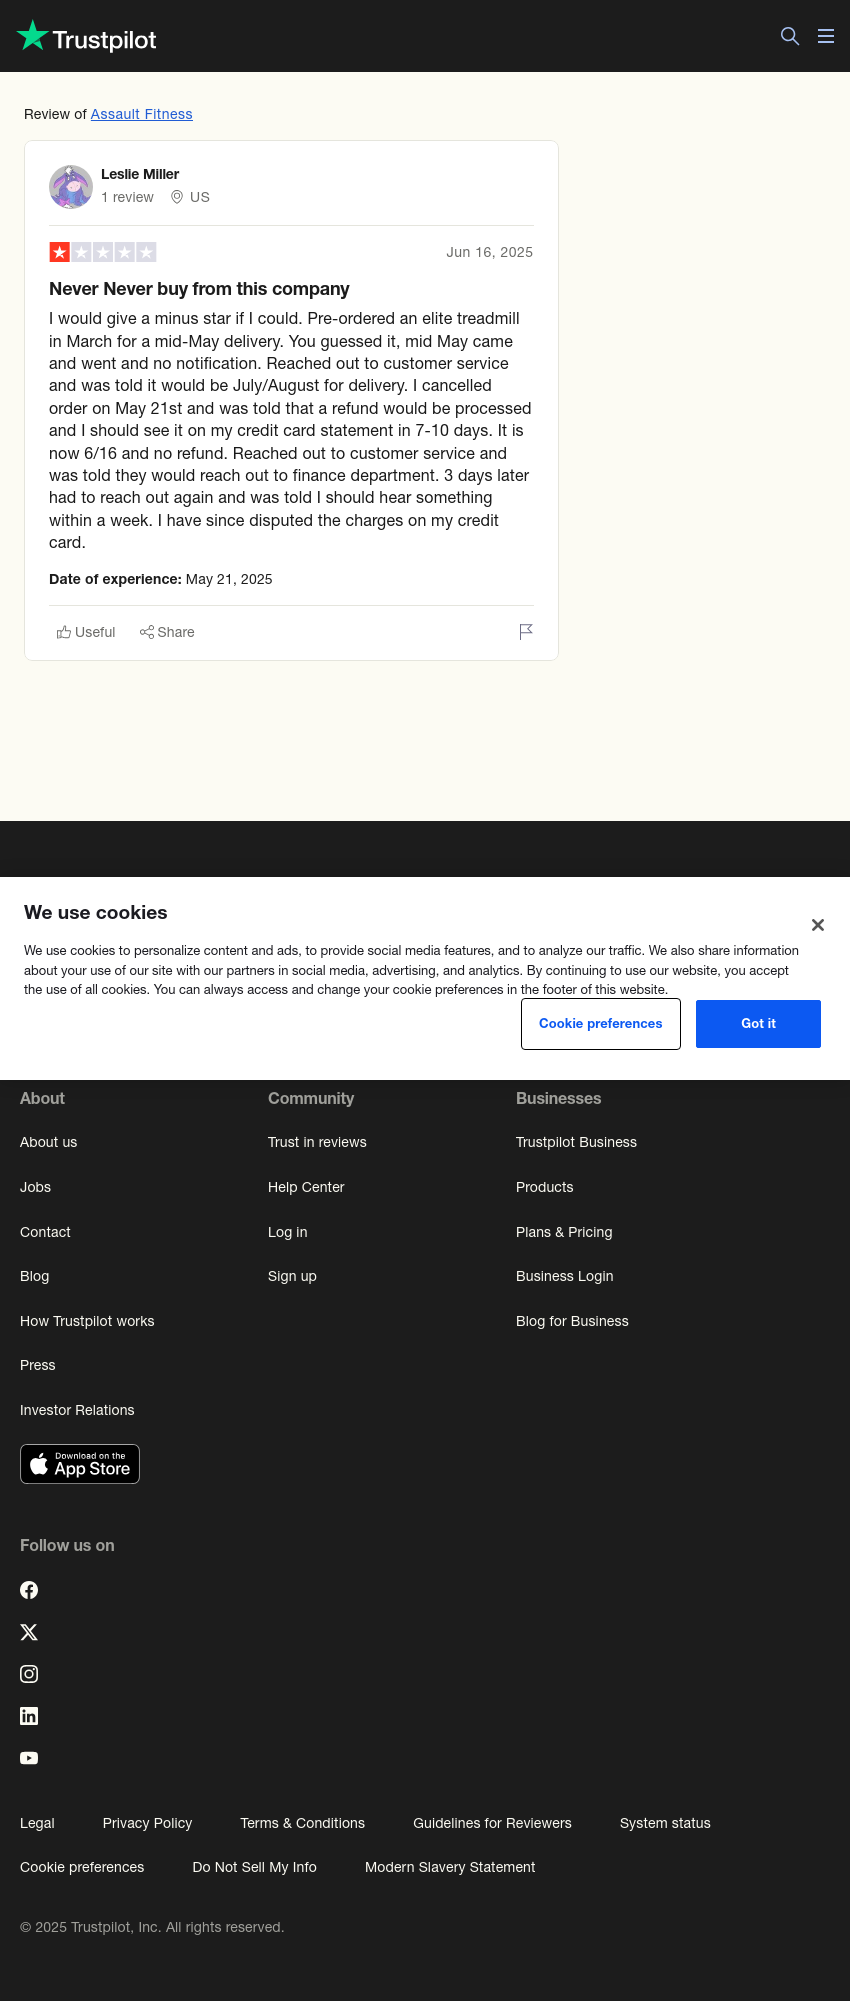Open Help Center
The height and width of the screenshot is (2001, 850).
[306, 1187]
